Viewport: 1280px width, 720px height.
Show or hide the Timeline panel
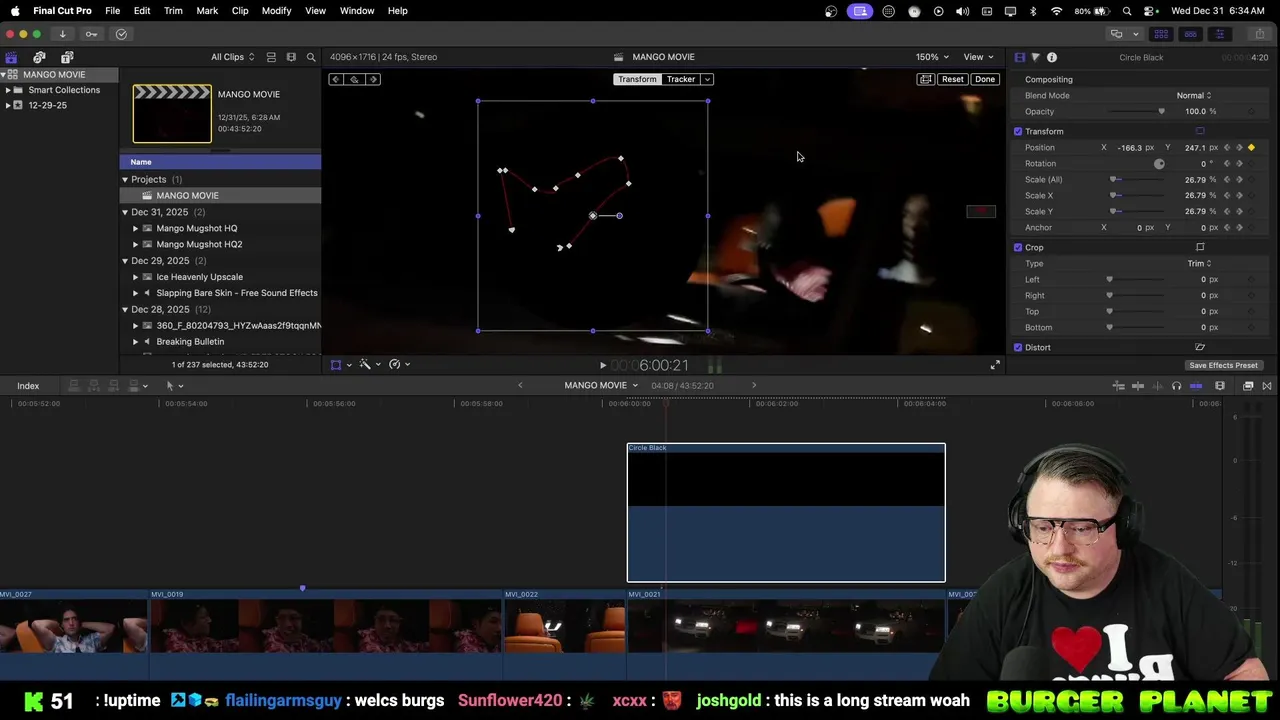(x=1190, y=34)
